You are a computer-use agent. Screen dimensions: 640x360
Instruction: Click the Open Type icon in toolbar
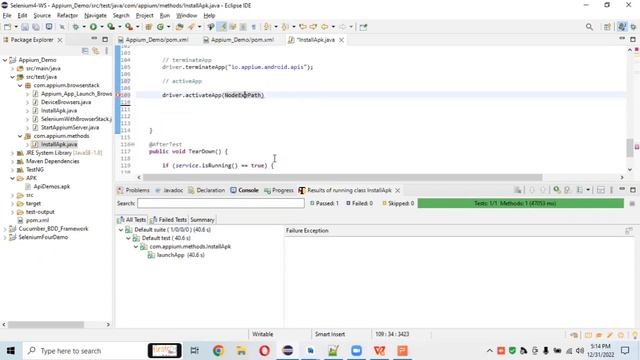[180, 27]
